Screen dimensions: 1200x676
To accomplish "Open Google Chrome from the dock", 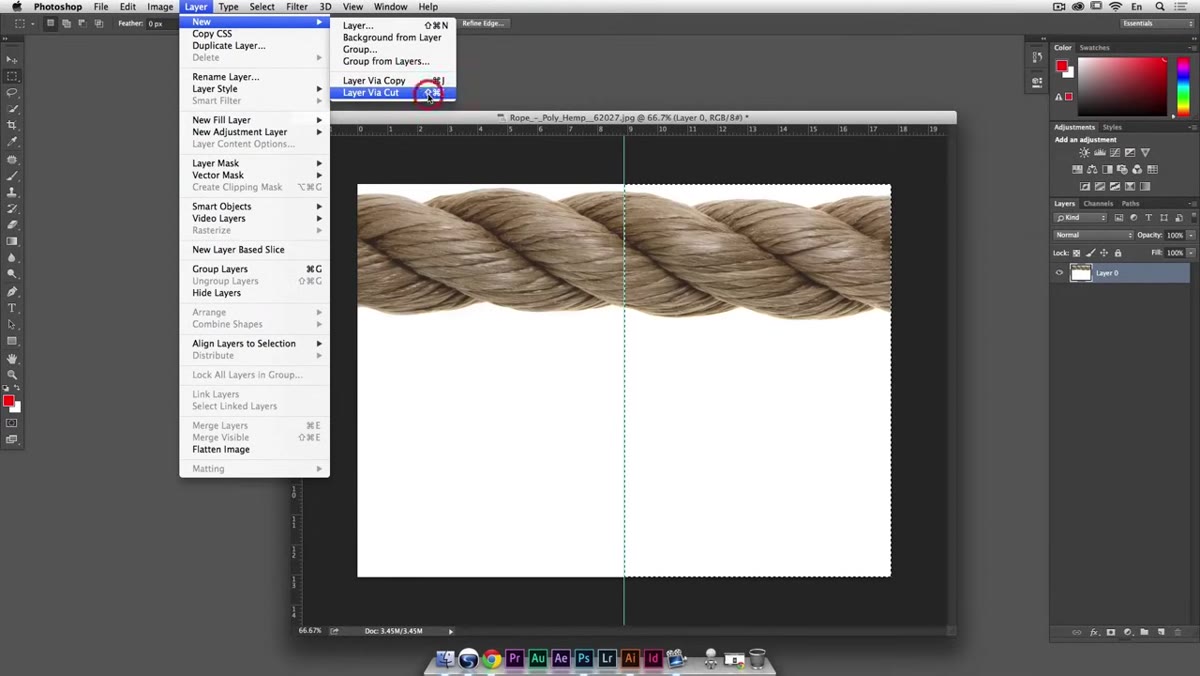I will [492, 658].
